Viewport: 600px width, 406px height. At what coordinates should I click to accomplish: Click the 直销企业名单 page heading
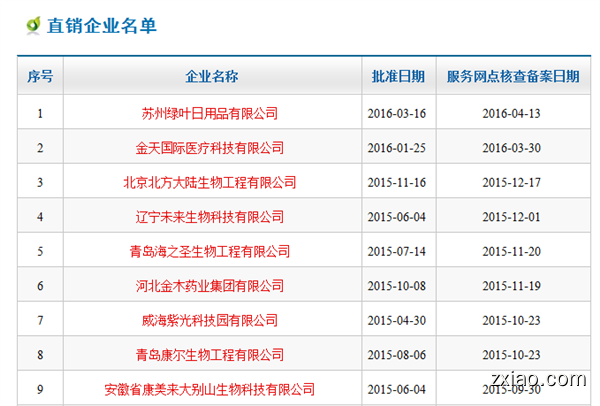click(101, 26)
